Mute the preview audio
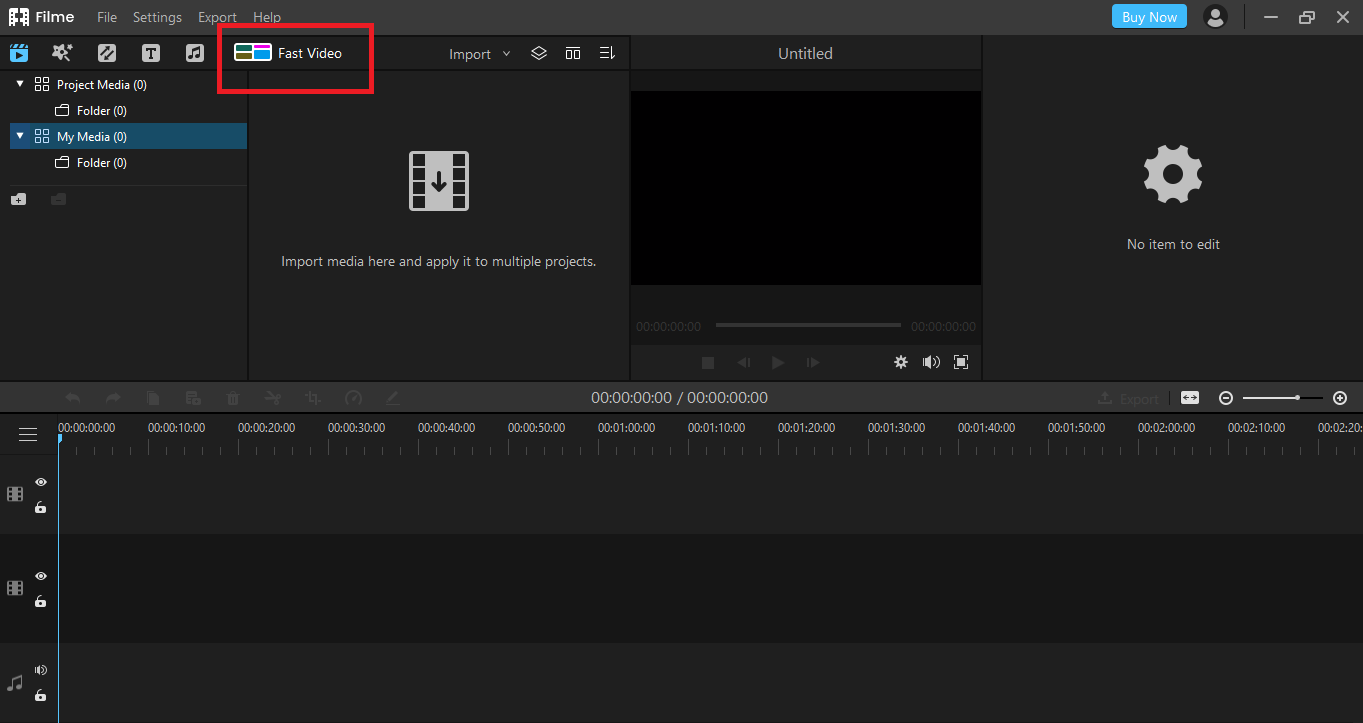The width and height of the screenshot is (1363, 723). point(931,362)
